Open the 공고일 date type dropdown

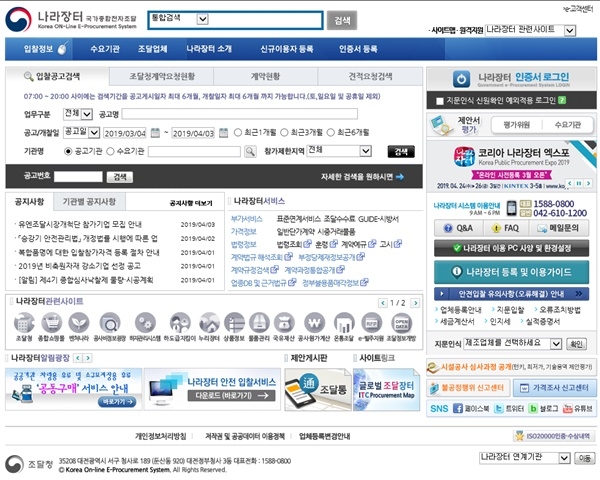click(94, 133)
